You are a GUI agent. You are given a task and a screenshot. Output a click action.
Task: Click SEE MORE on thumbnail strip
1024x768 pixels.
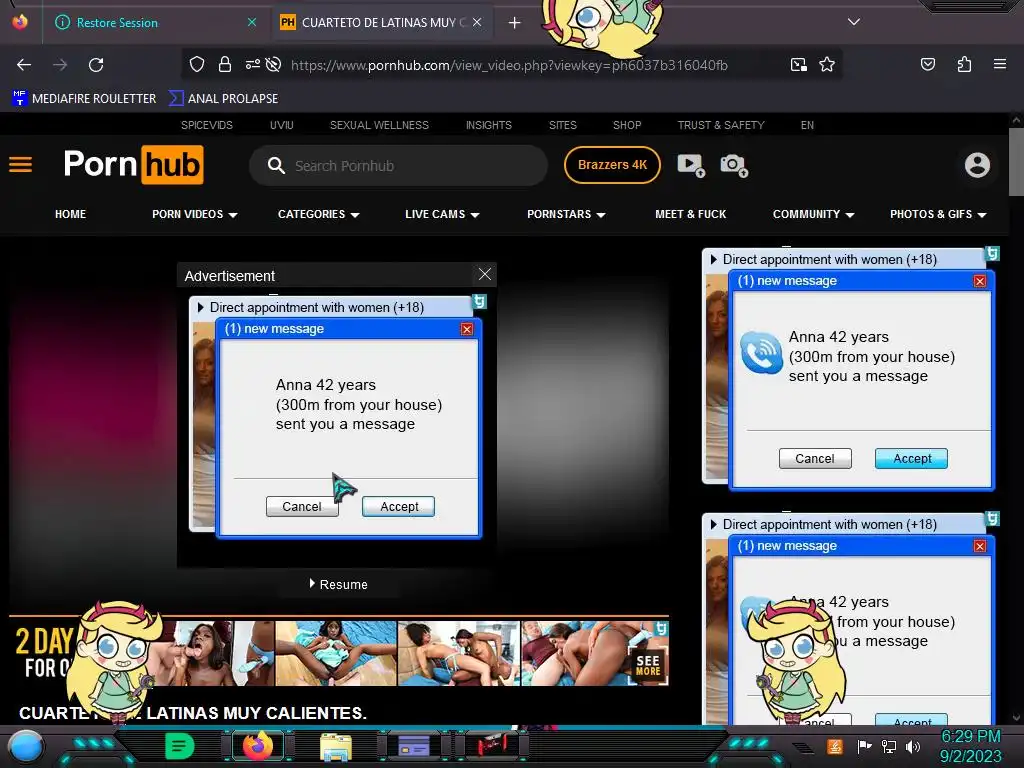pos(648,665)
